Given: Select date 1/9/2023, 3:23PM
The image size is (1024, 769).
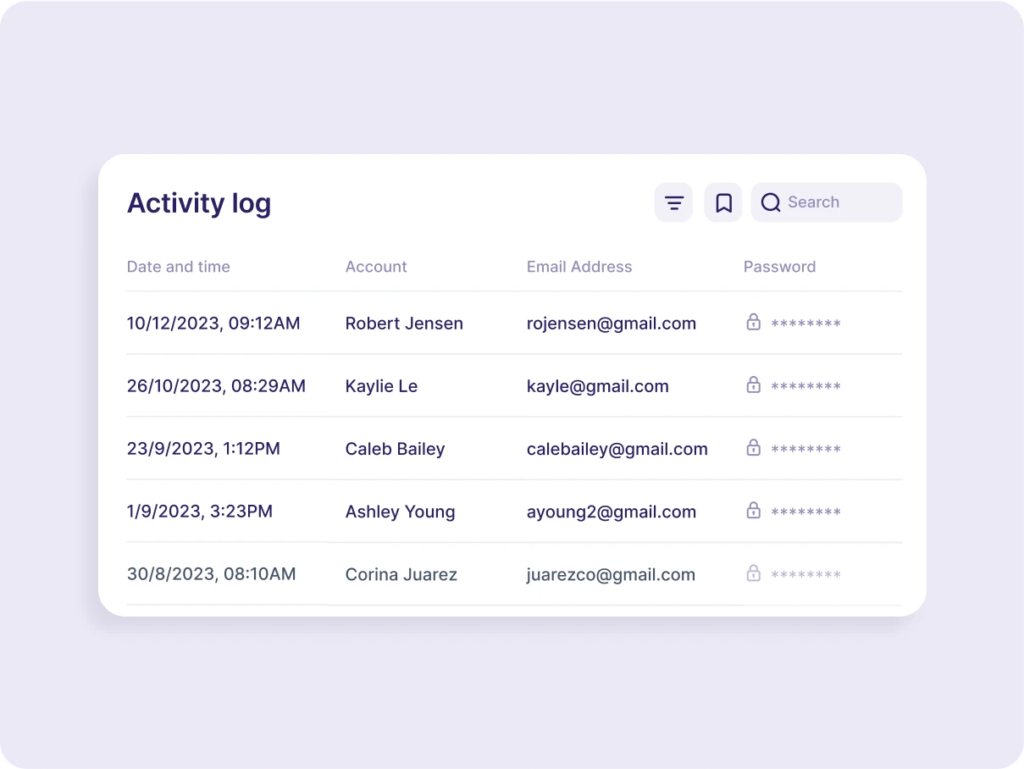Looking at the screenshot, I should pyautogui.click(x=199, y=511).
